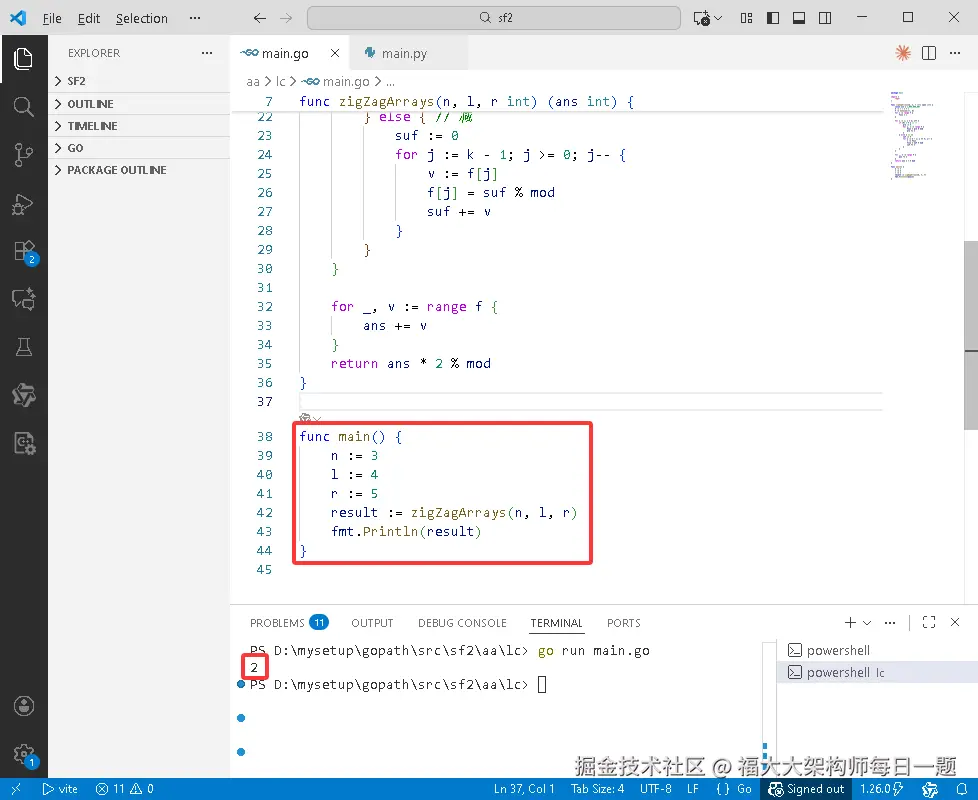Open the Accounts icon in activity bar
Viewport: 978px width, 800px height.
point(24,706)
